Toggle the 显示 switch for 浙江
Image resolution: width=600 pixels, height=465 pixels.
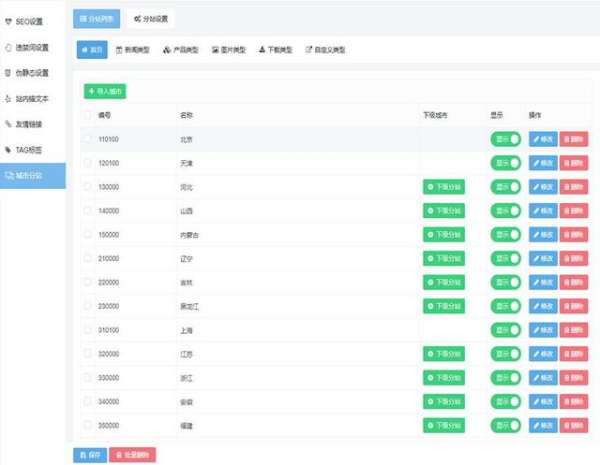[x=506, y=378]
